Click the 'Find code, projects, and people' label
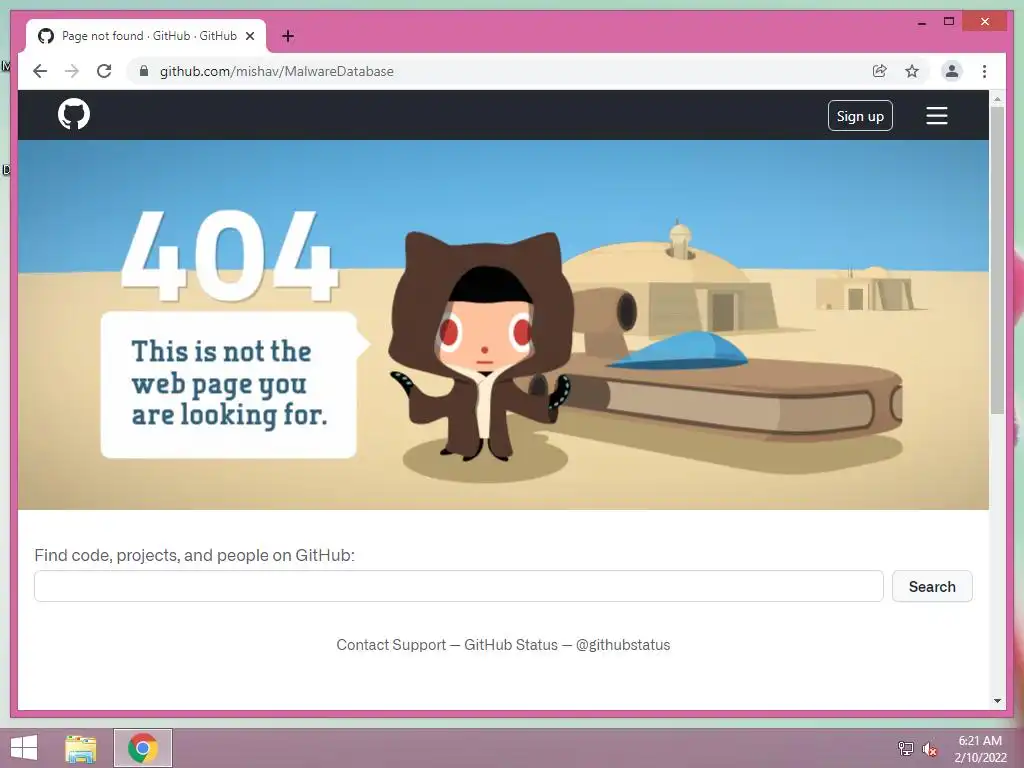 (x=195, y=555)
